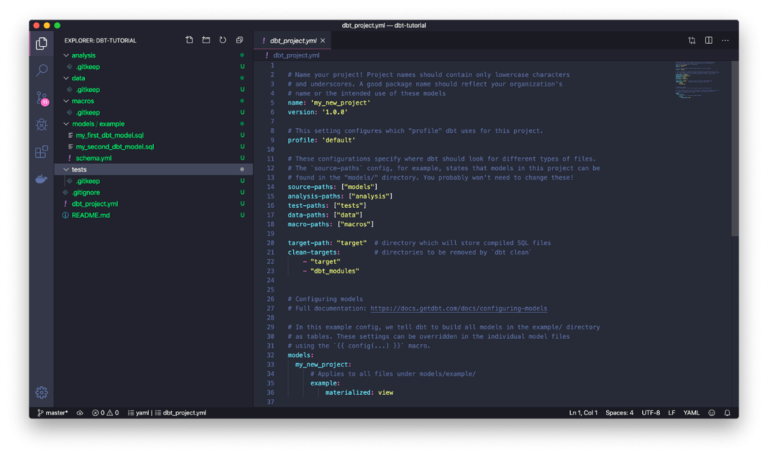Screen dimensions: 768x457
Task: Click the clean-targets: line
Action: coord(313,252)
